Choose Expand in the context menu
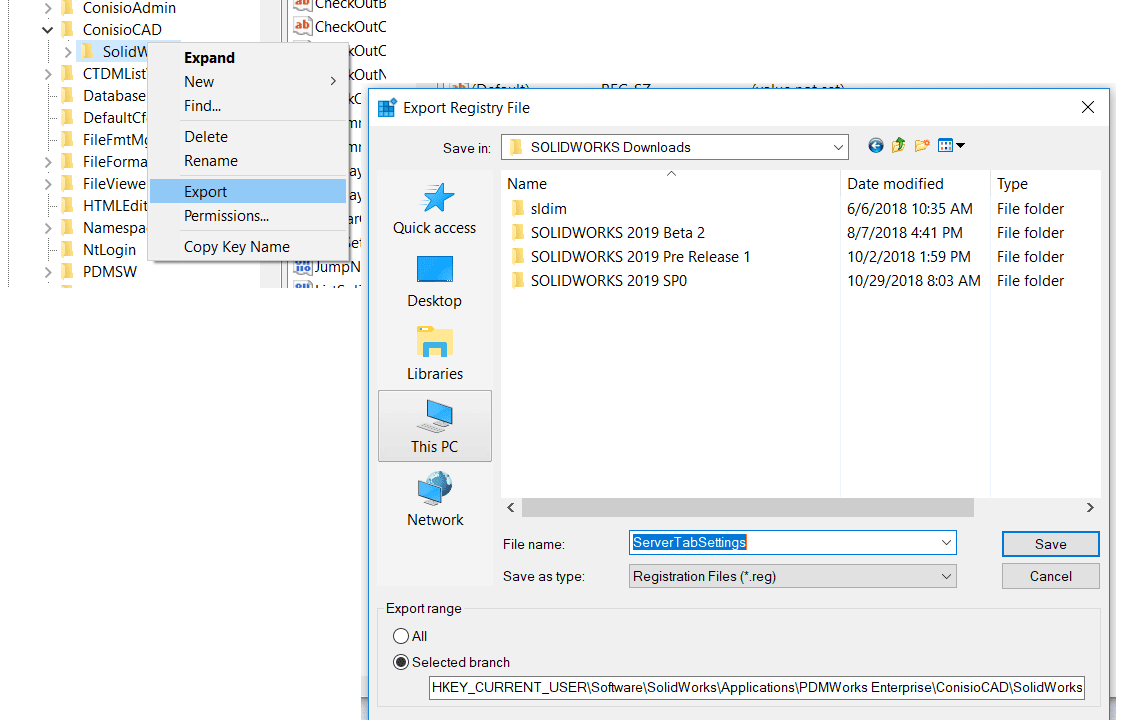 [x=247, y=58]
